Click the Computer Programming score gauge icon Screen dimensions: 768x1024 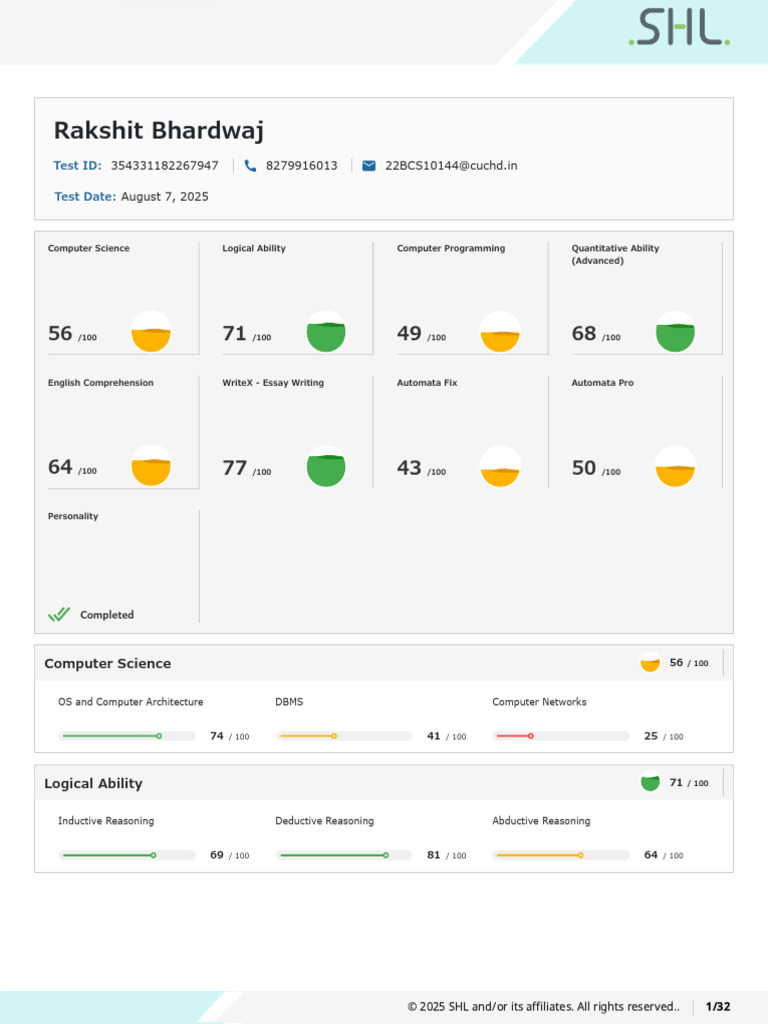(x=500, y=332)
